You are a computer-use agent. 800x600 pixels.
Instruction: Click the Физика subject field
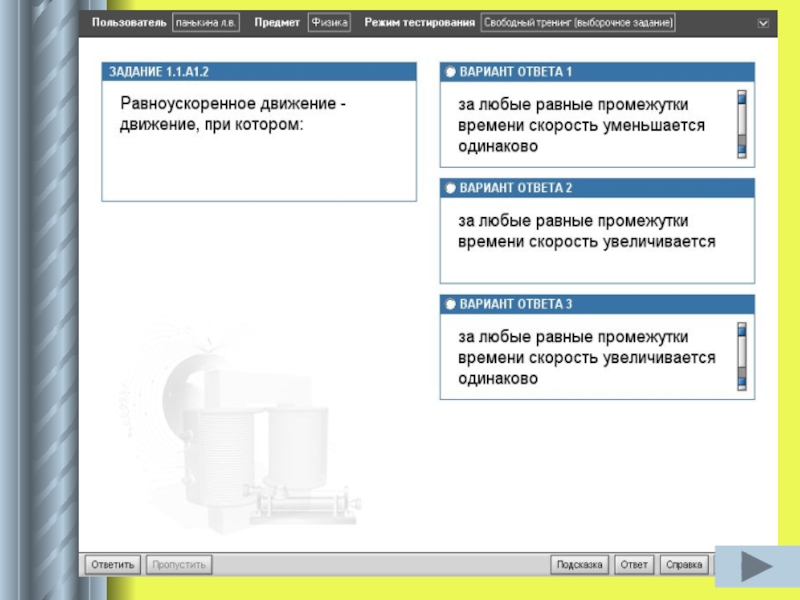[329, 23]
